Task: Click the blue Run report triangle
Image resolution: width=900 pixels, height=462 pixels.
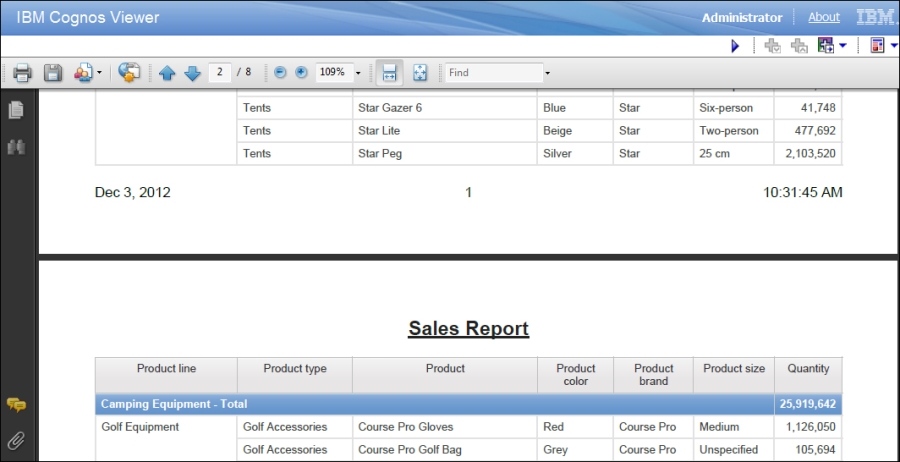Action: (735, 46)
